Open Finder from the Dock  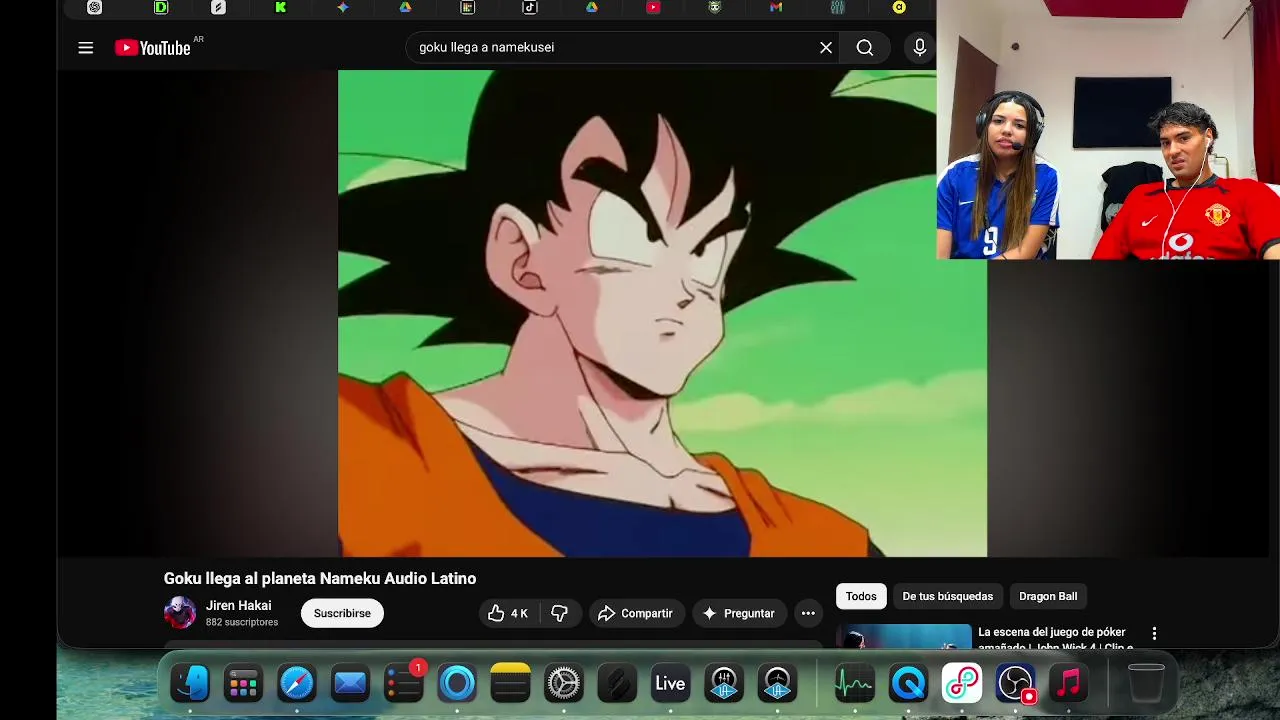(x=190, y=684)
